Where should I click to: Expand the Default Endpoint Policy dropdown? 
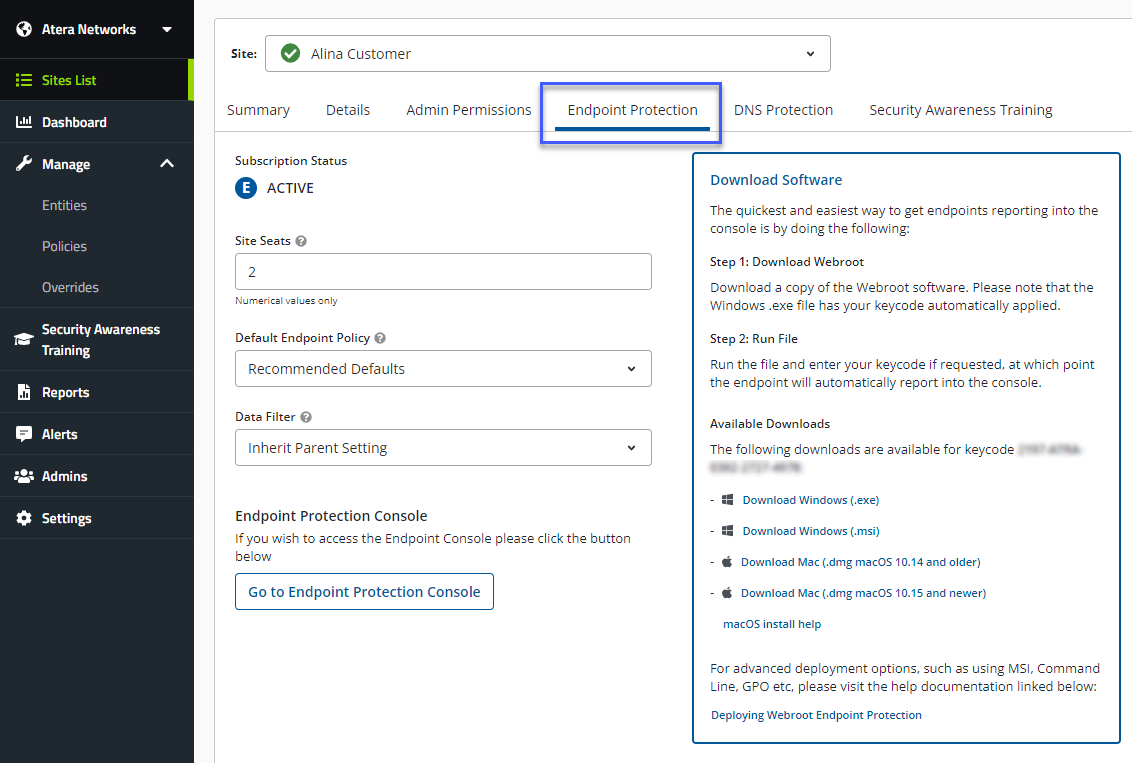tap(443, 368)
